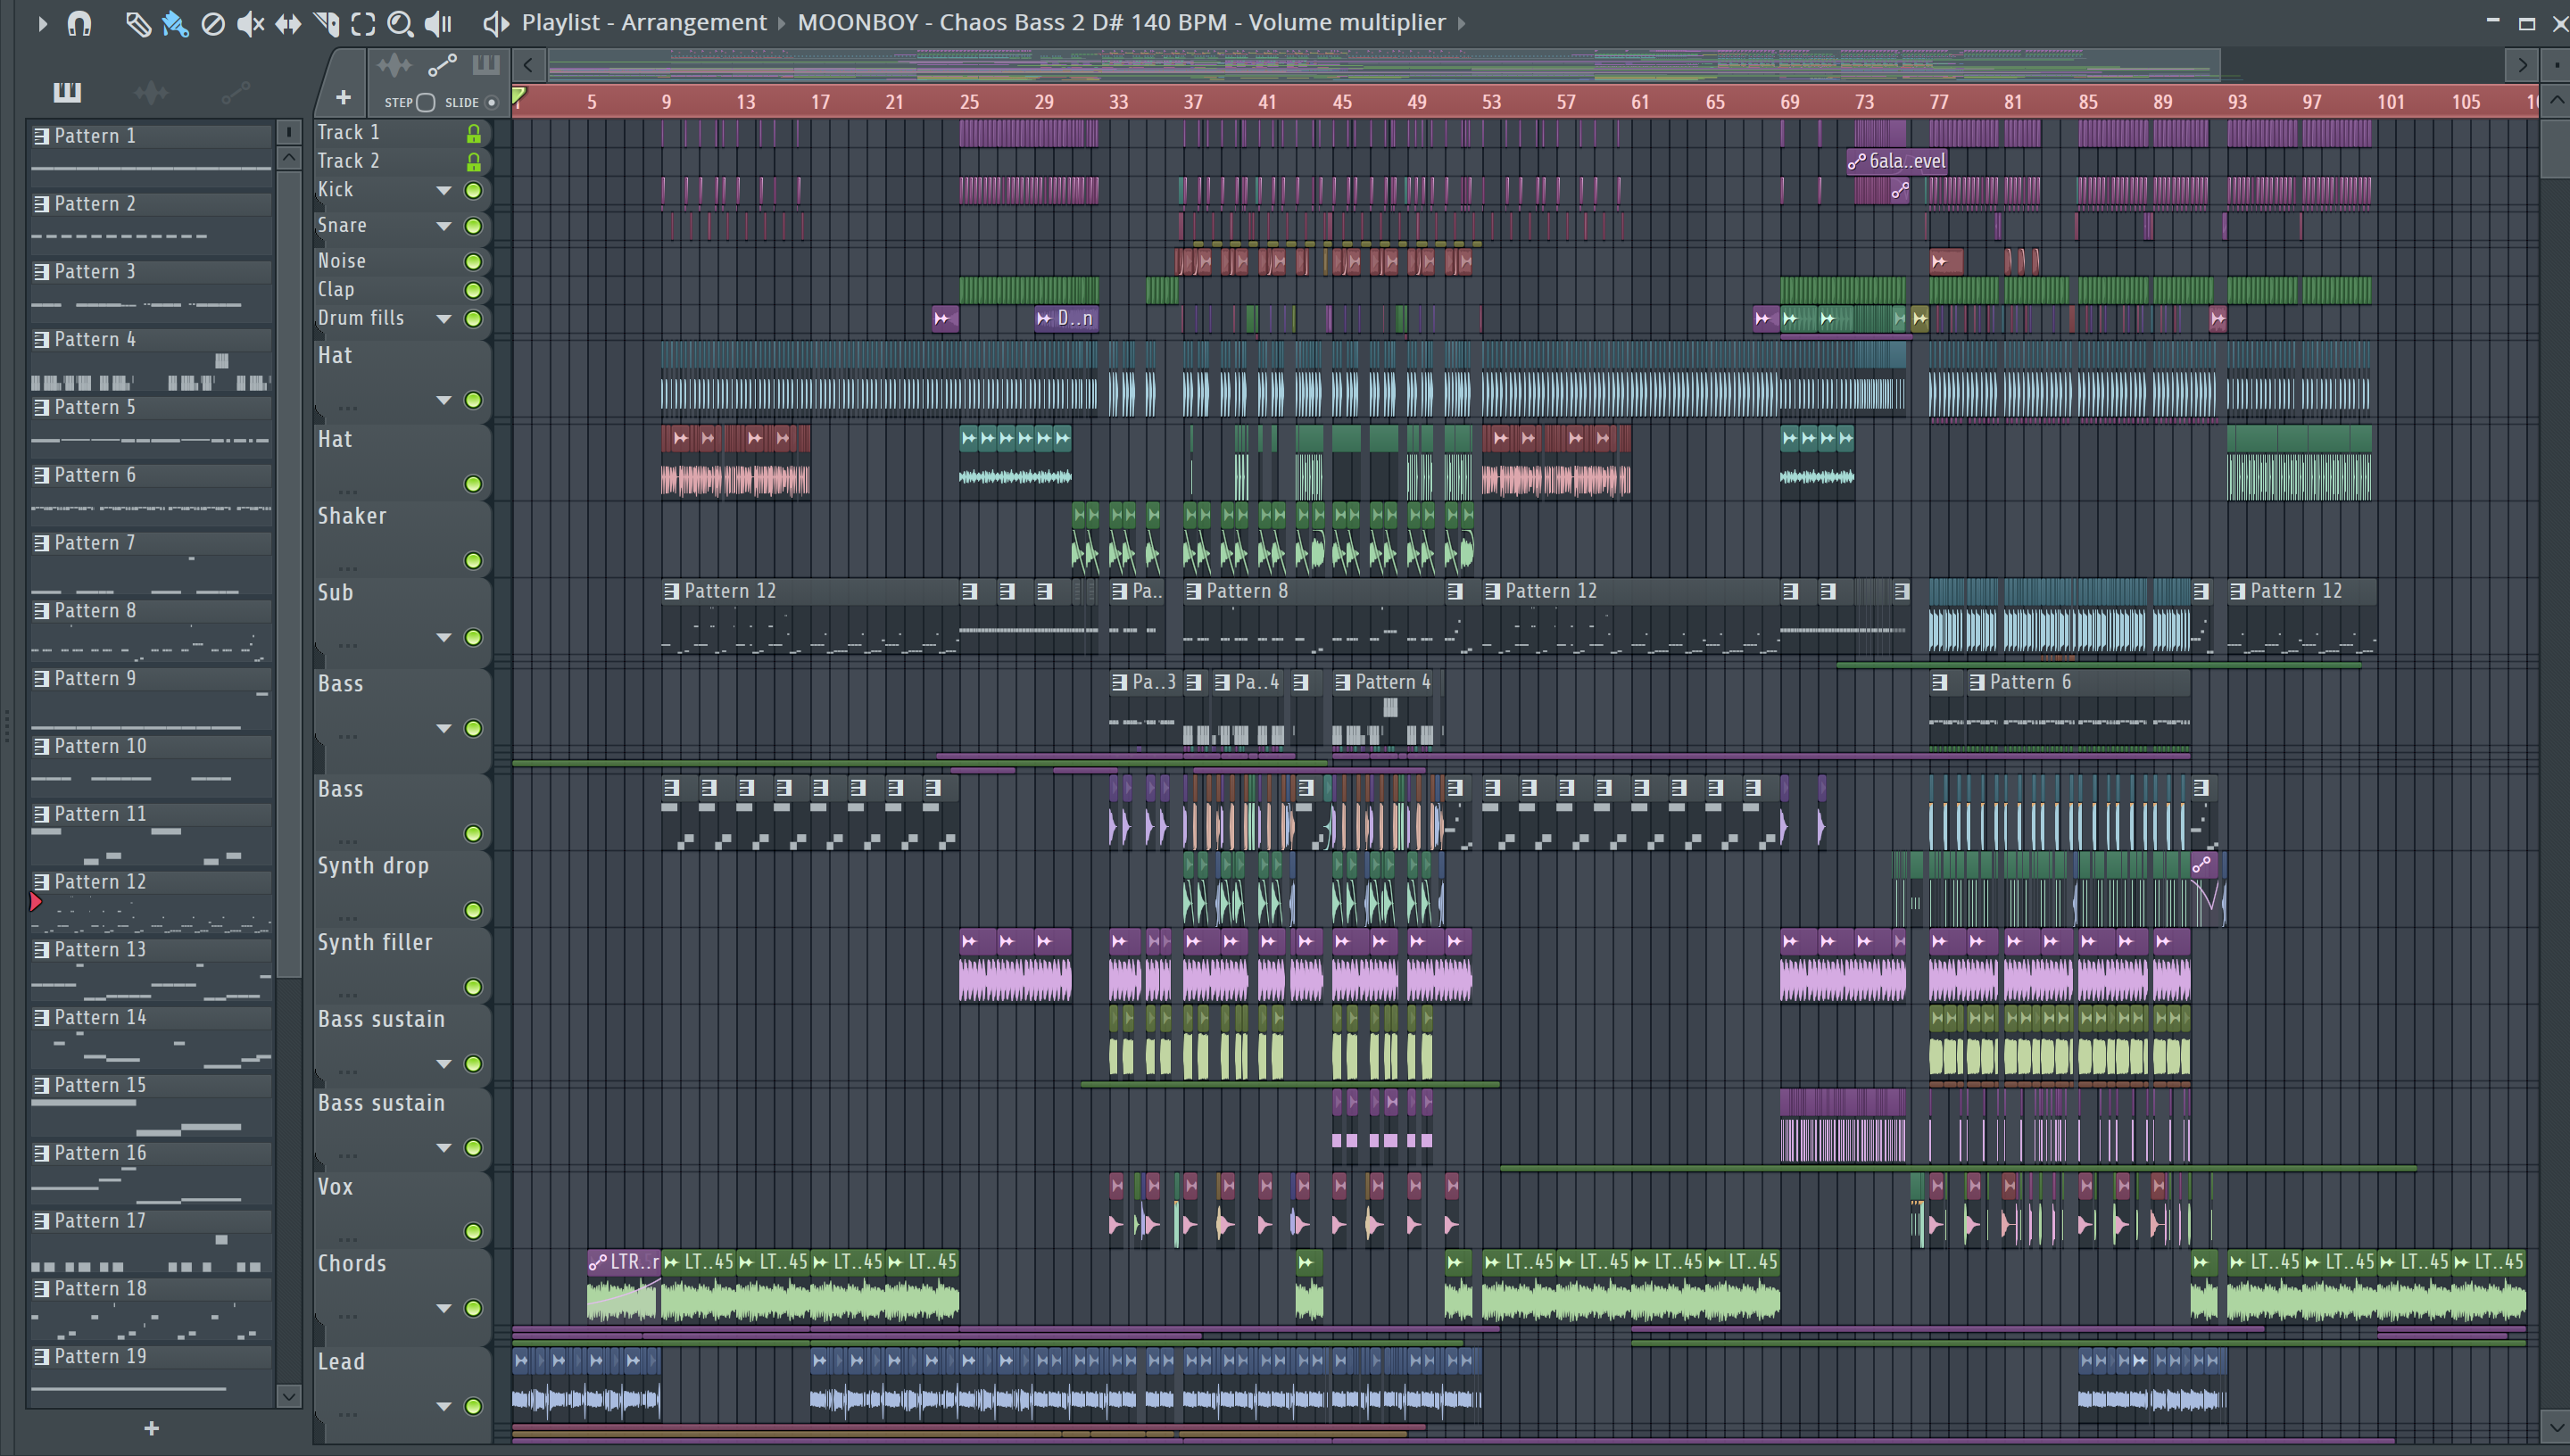Viewport: 2570px width, 1456px height.
Task: Click the lock icon on Track 2
Action: click(474, 162)
